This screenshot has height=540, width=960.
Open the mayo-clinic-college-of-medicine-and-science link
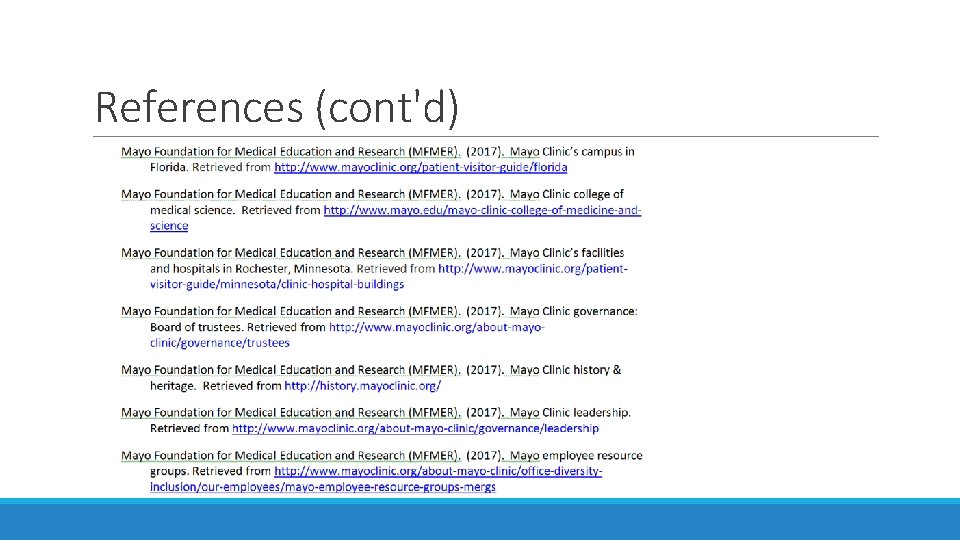(x=482, y=210)
